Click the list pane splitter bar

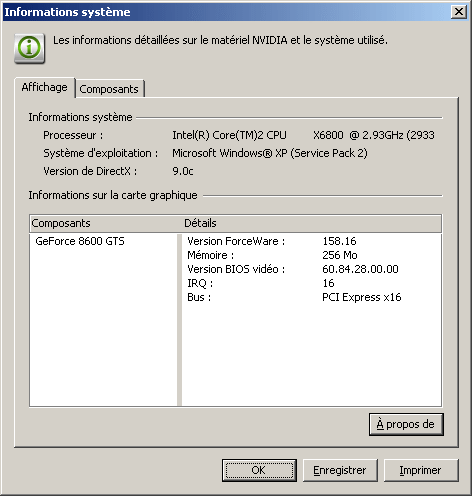coord(179,319)
